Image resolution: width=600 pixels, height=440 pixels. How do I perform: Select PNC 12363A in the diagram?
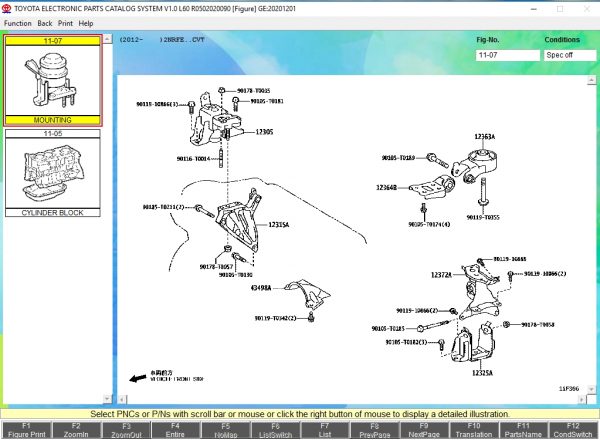[485, 137]
